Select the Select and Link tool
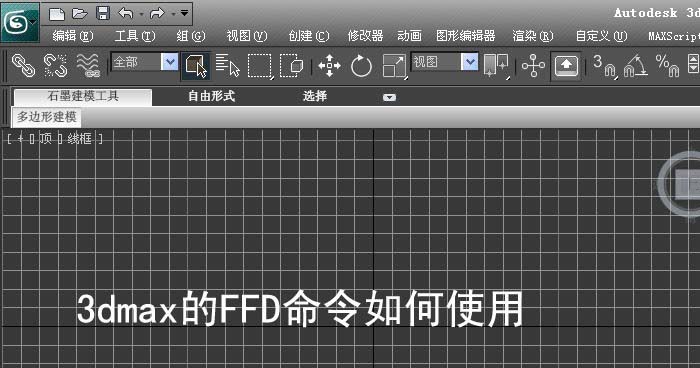The width and height of the screenshot is (700, 368). [23, 66]
